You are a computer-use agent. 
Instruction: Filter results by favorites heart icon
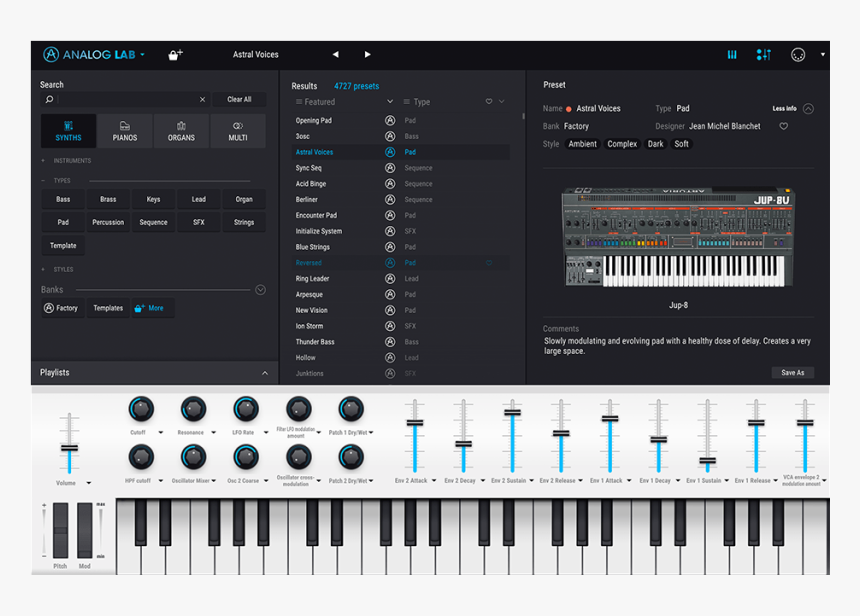489,101
